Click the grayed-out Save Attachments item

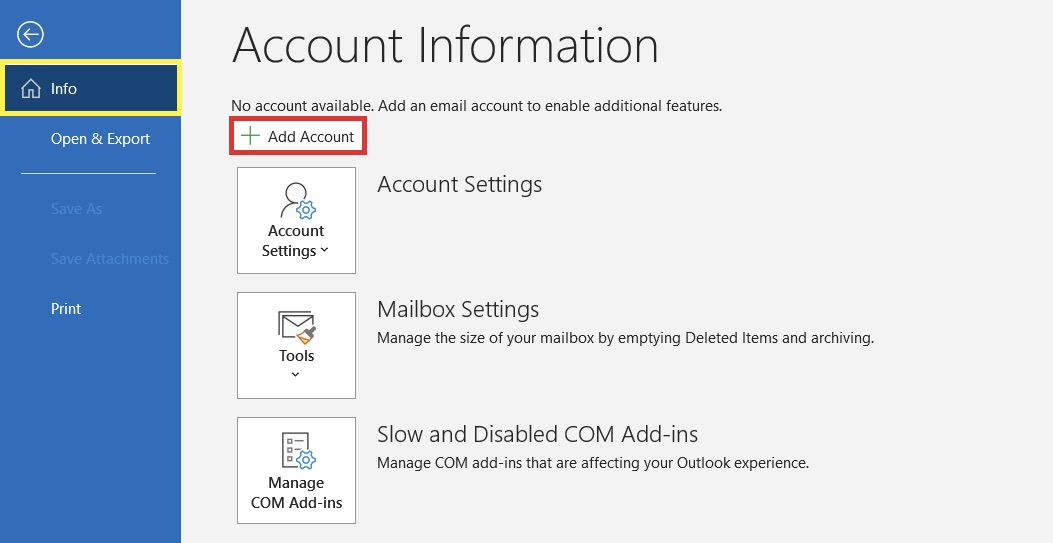tap(110, 259)
